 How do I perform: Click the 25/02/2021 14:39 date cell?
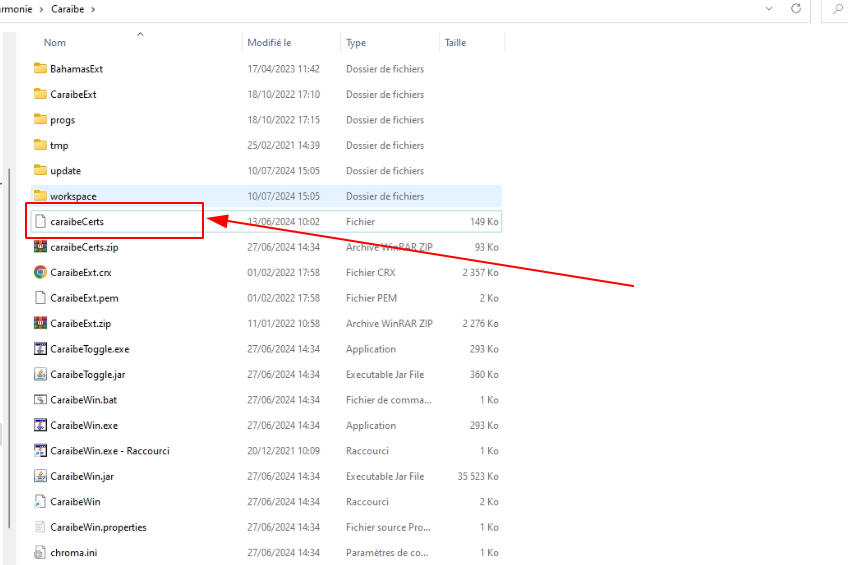click(283, 145)
